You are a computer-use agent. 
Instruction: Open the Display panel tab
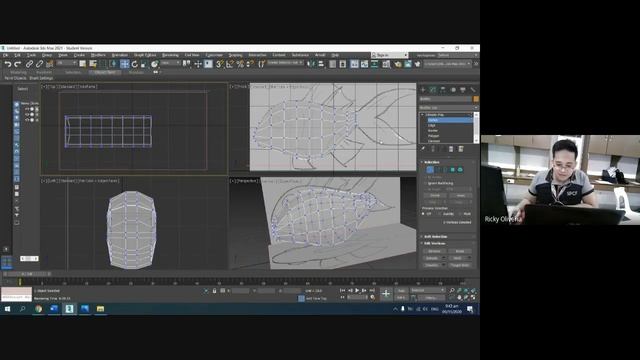coord(462,89)
